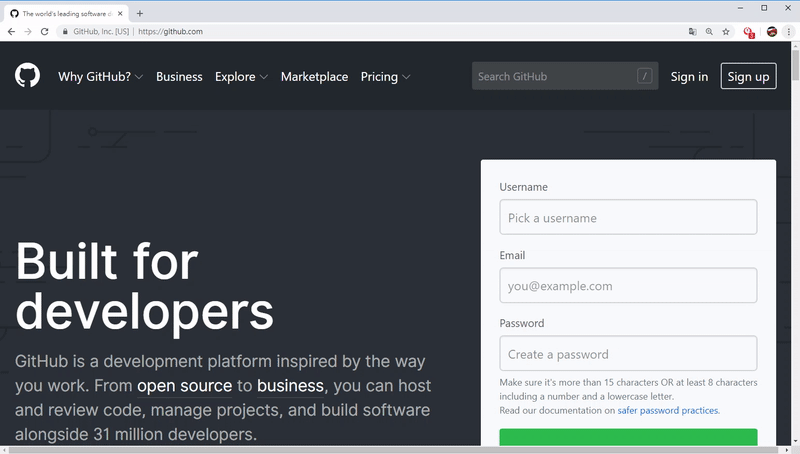Click the zoom magnifier icon in address bar
The image size is (800, 454).
click(709, 32)
